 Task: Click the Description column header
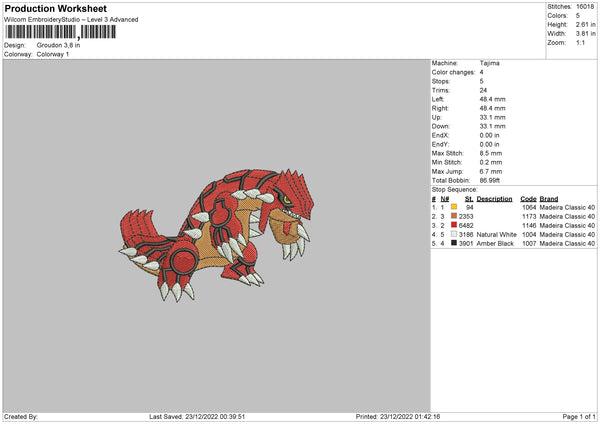494,199
